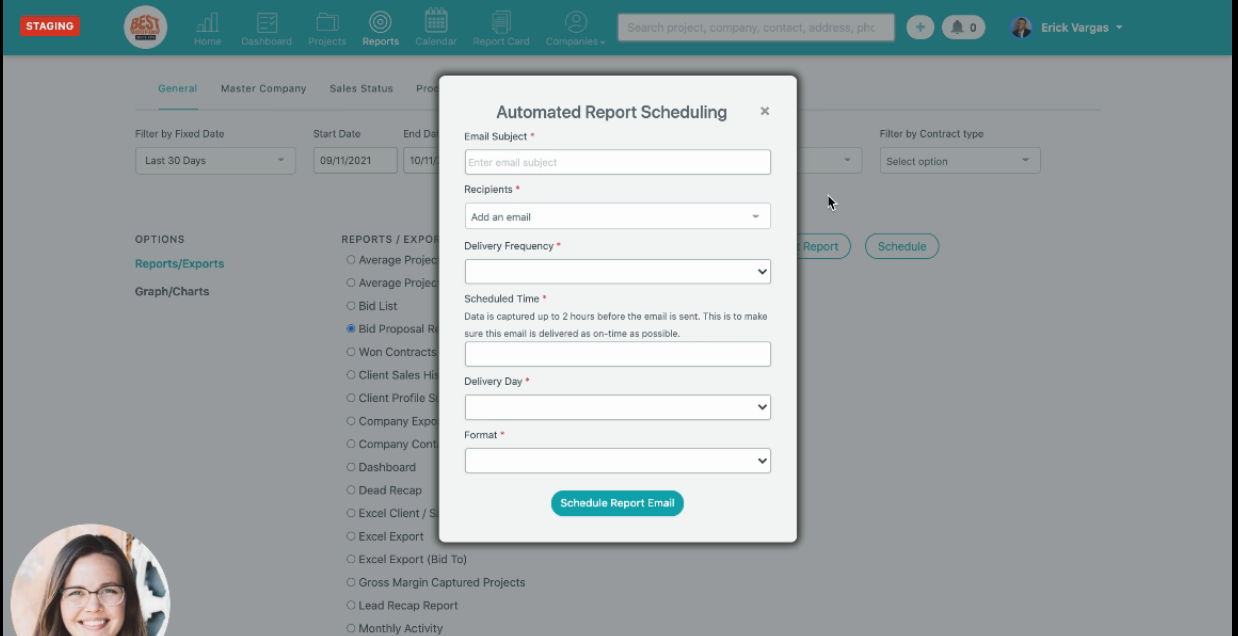Switch to the General tab

click(x=177, y=88)
